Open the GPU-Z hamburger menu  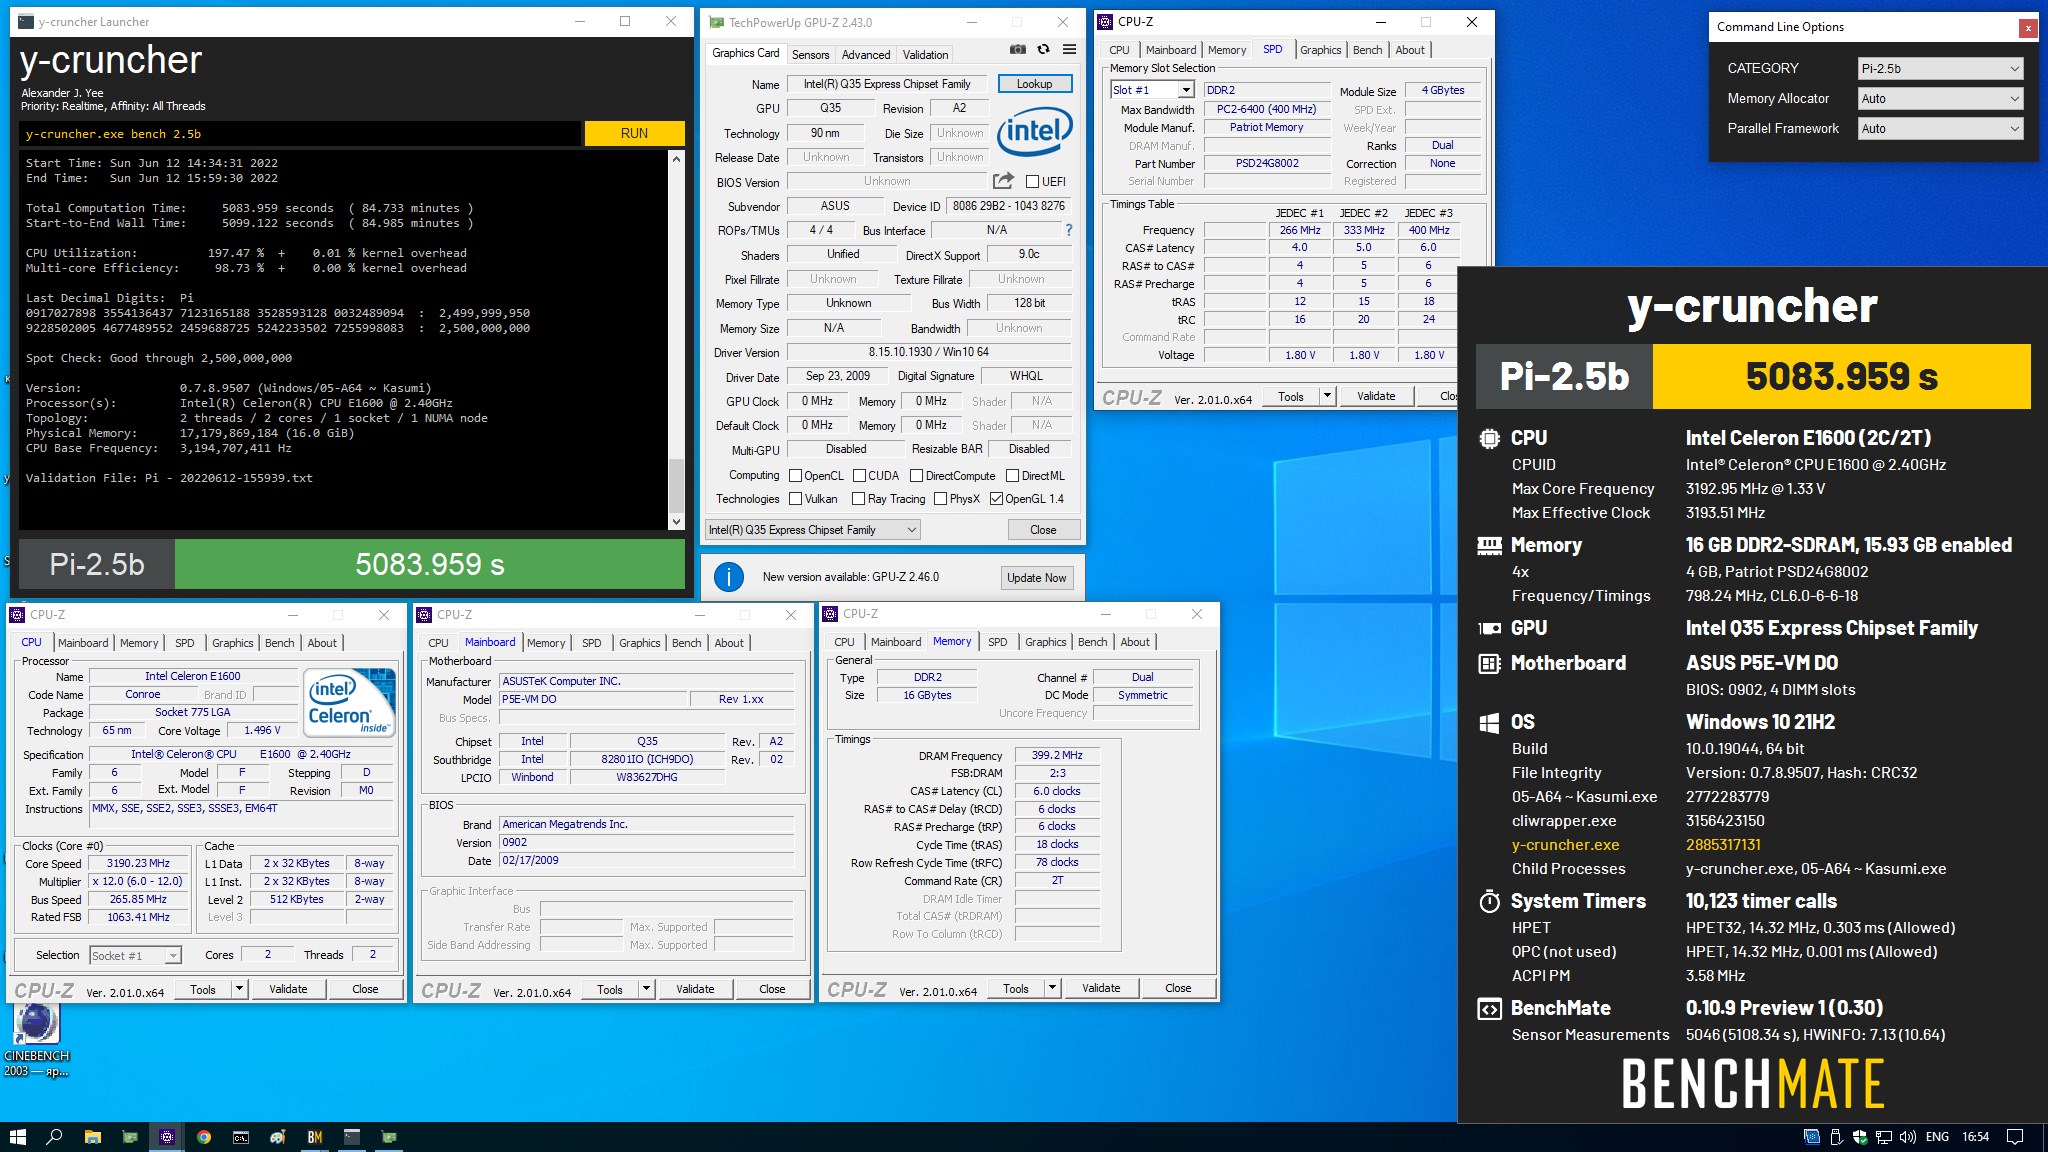pos(1069,49)
